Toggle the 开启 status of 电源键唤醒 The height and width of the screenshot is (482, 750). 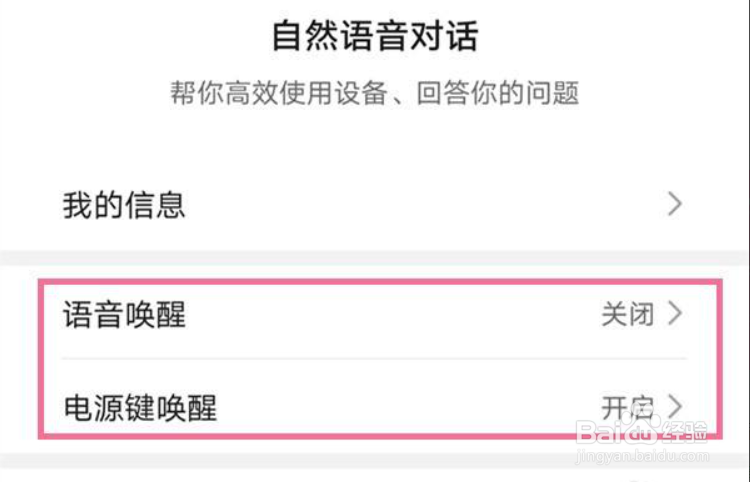(627, 407)
